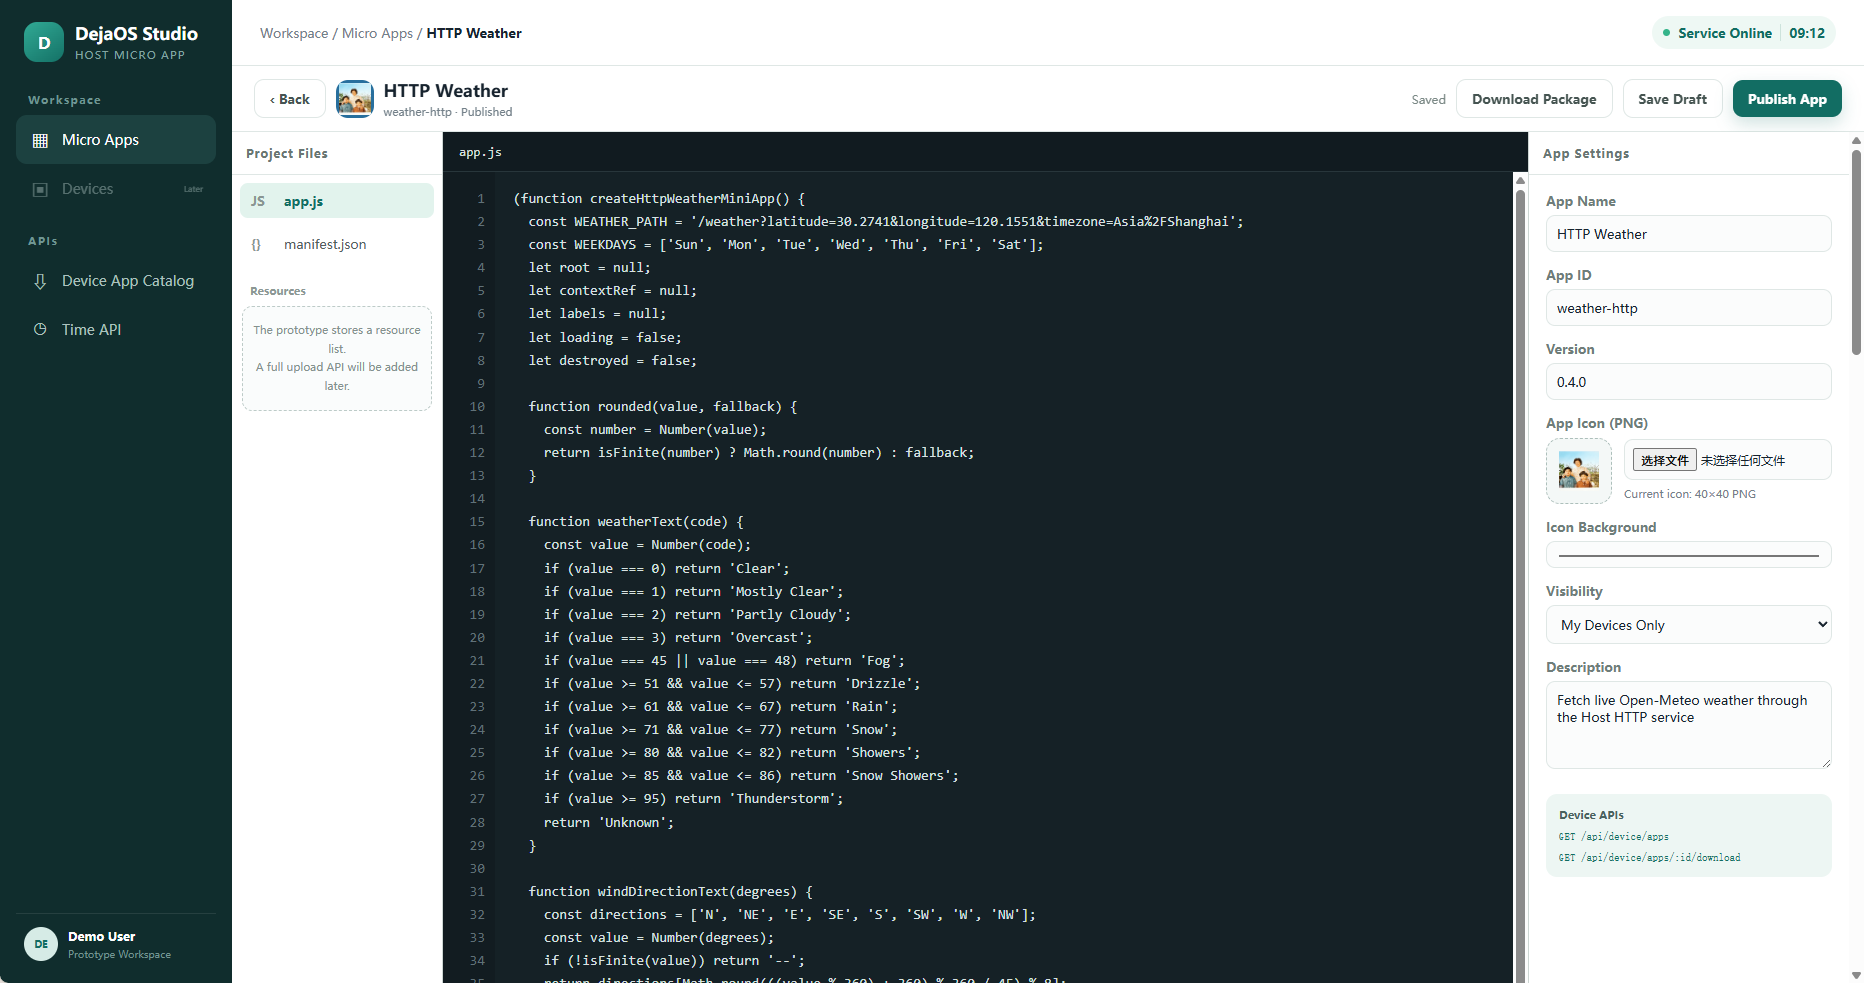Click the 'Saved' status text
This screenshot has width=1864, height=983.
coord(1428,99)
